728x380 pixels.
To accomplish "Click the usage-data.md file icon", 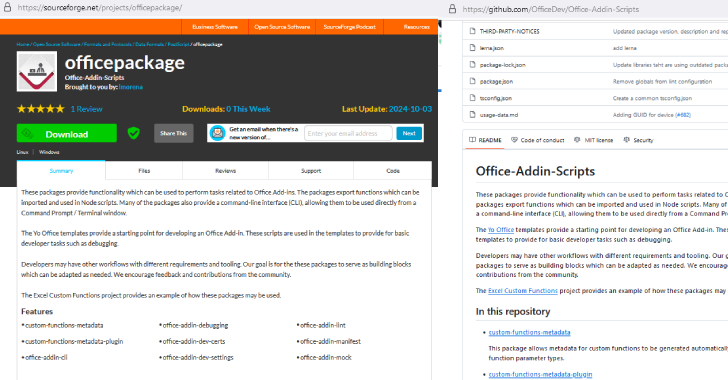I will (473, 115).
